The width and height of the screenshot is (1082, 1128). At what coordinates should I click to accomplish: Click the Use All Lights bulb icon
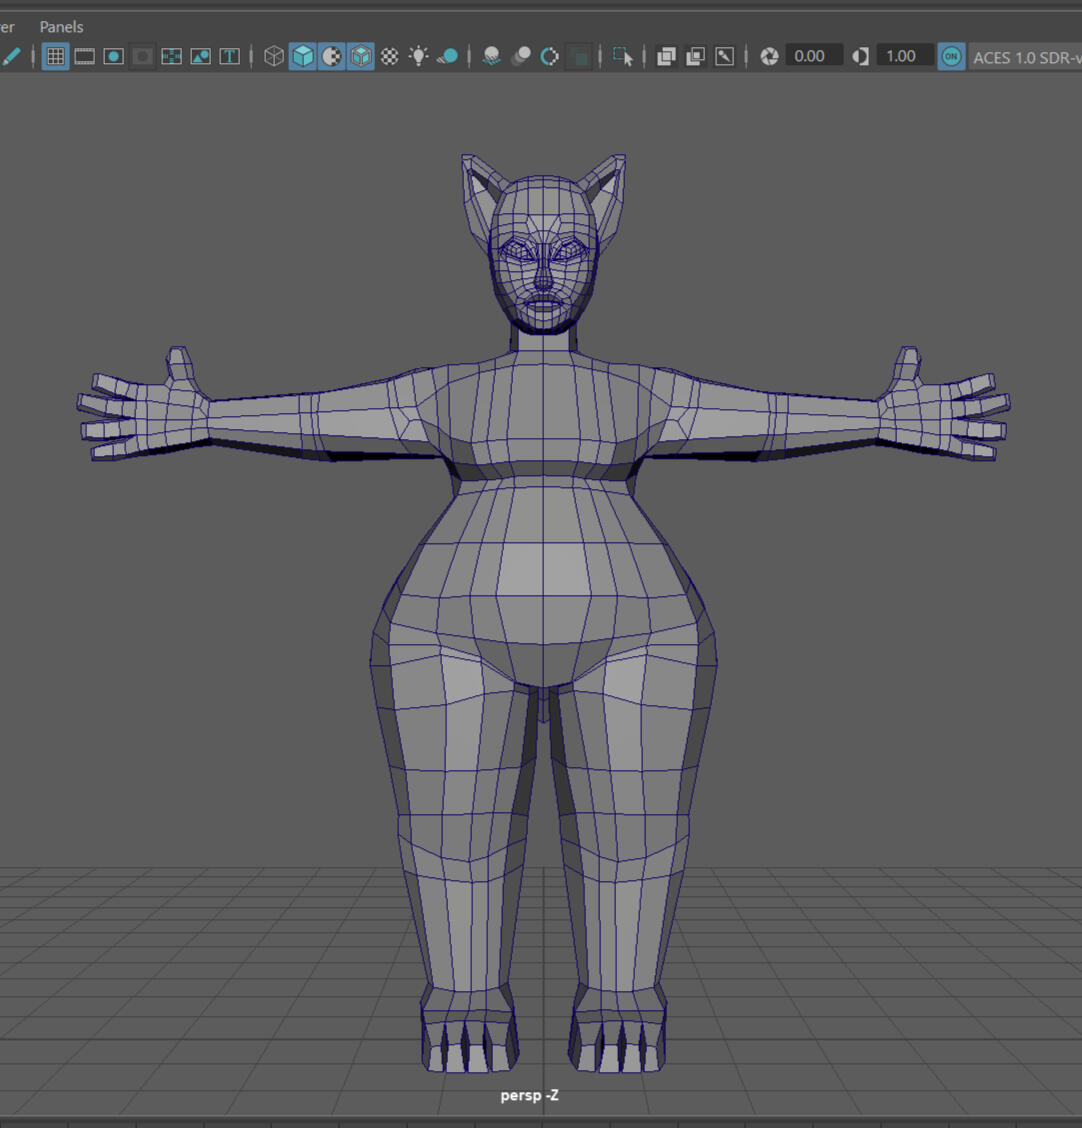click(x=419, y=56)
